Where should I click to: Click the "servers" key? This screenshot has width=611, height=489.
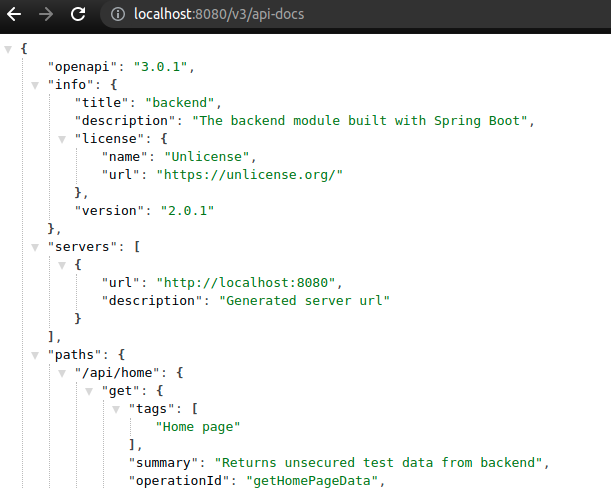tap(82, 247)
